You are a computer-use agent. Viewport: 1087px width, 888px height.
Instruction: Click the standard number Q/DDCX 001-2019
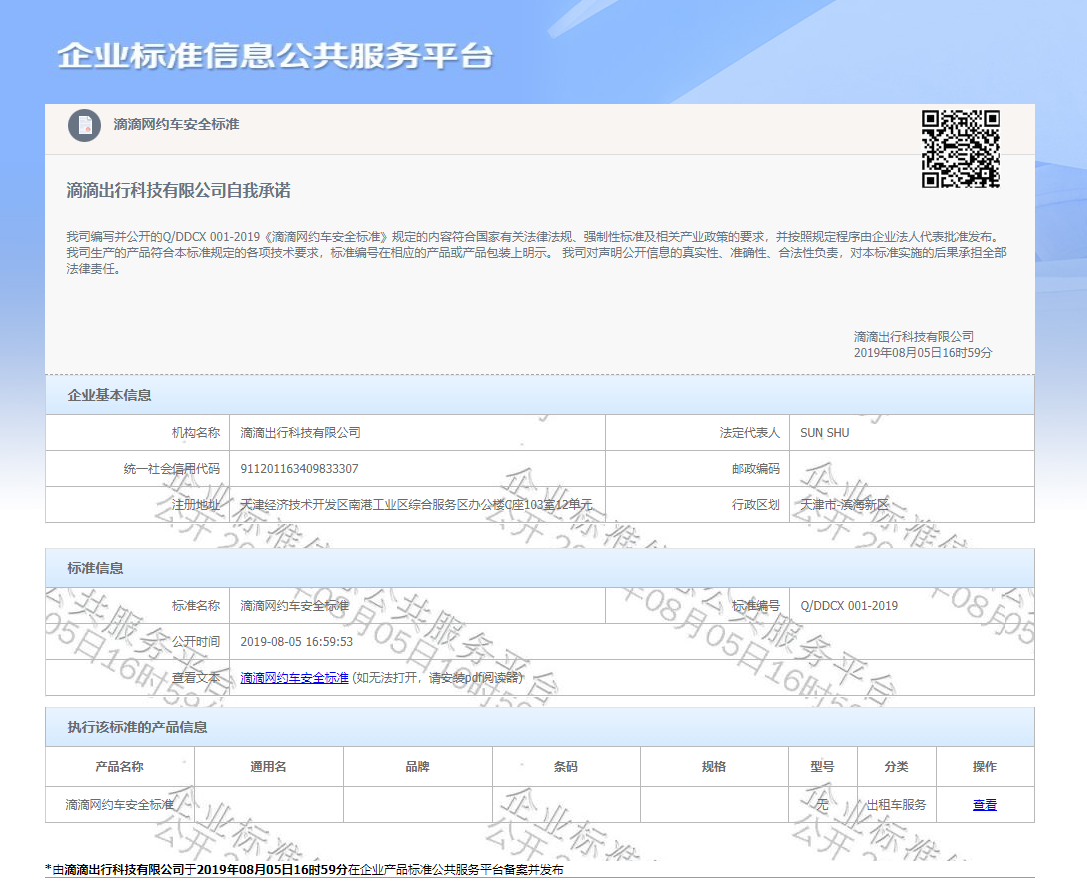(849, 606)
